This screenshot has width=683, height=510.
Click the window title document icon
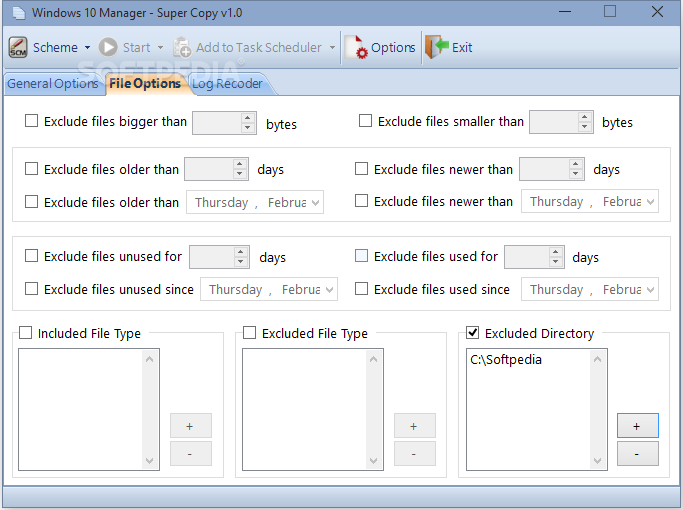(19, 13)
